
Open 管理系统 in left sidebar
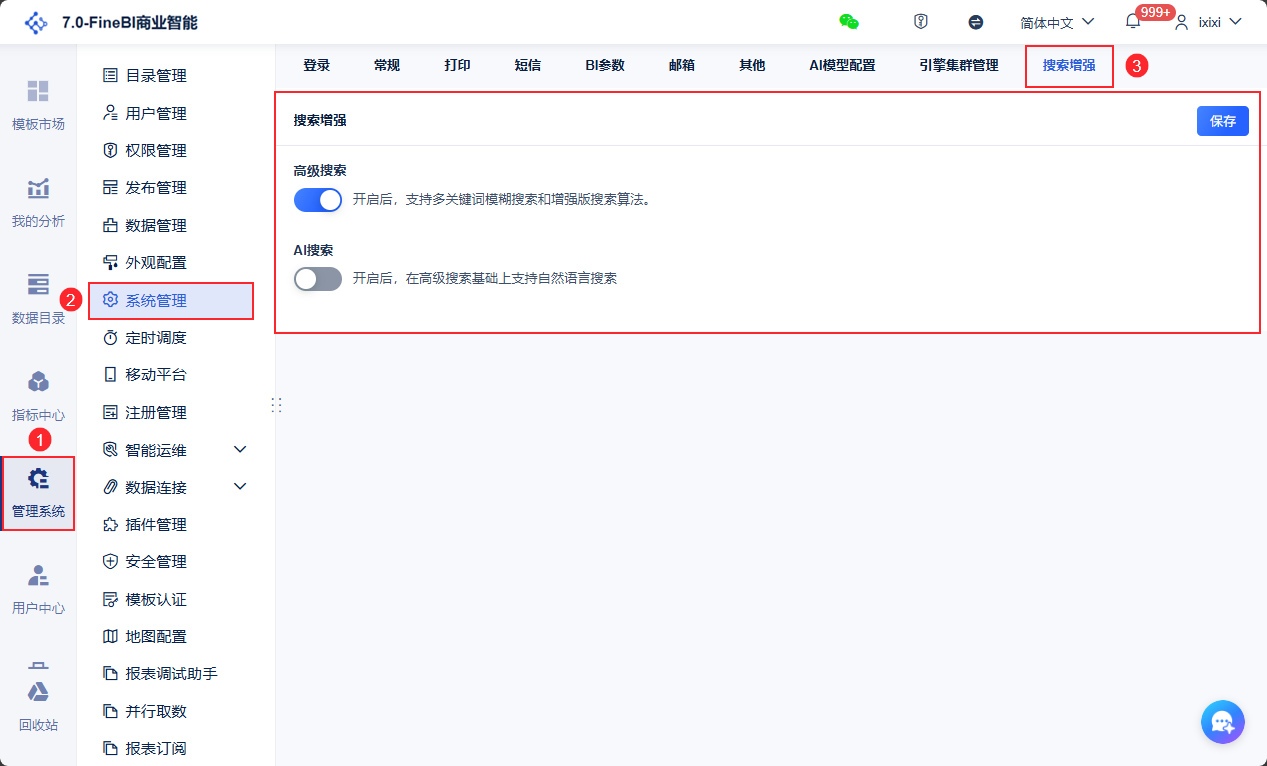38,493
